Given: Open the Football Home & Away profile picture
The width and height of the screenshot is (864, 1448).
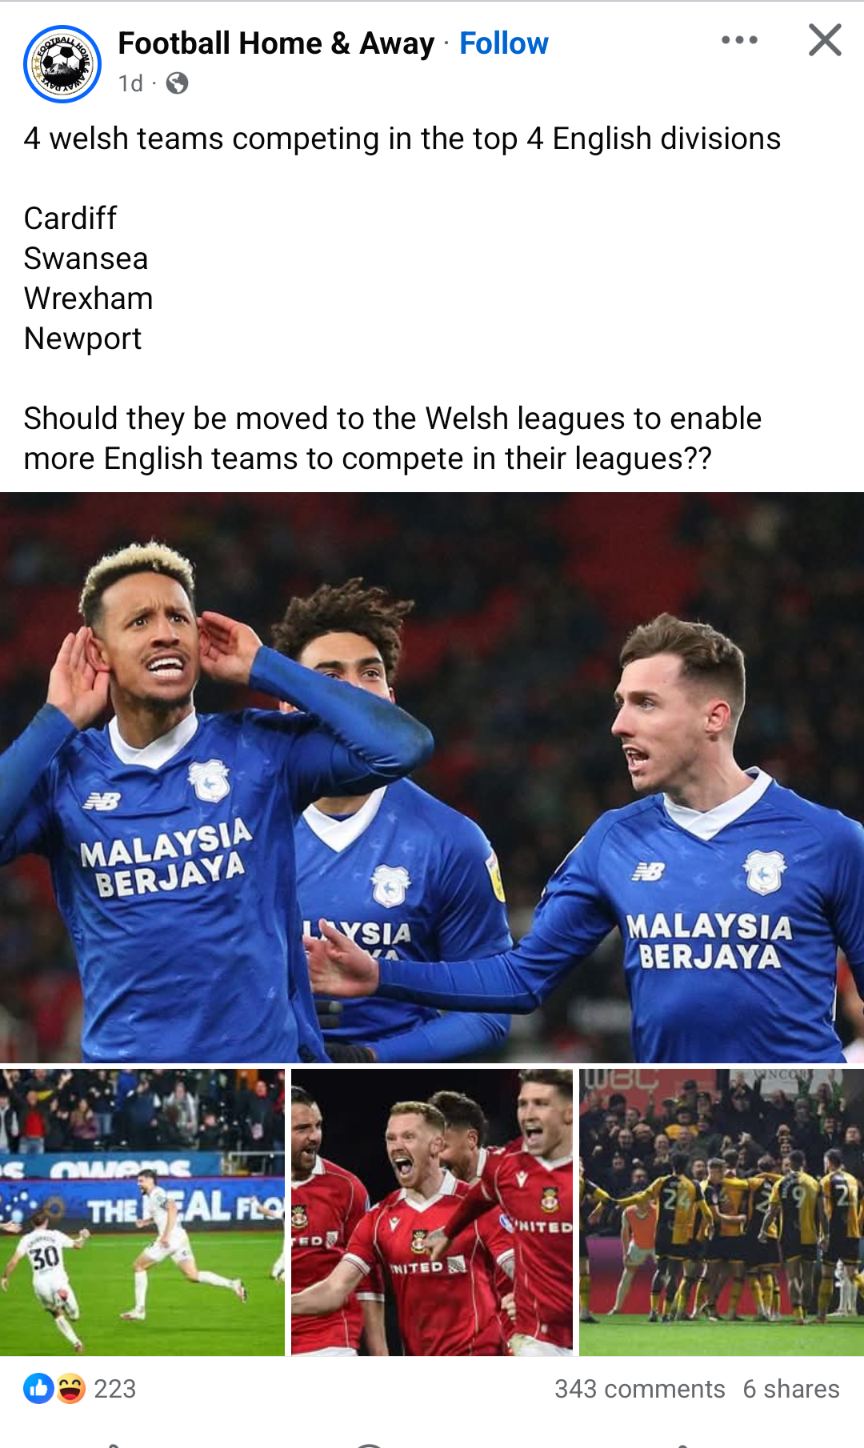Looking at the screenshot, I should [x=62, y=64].
